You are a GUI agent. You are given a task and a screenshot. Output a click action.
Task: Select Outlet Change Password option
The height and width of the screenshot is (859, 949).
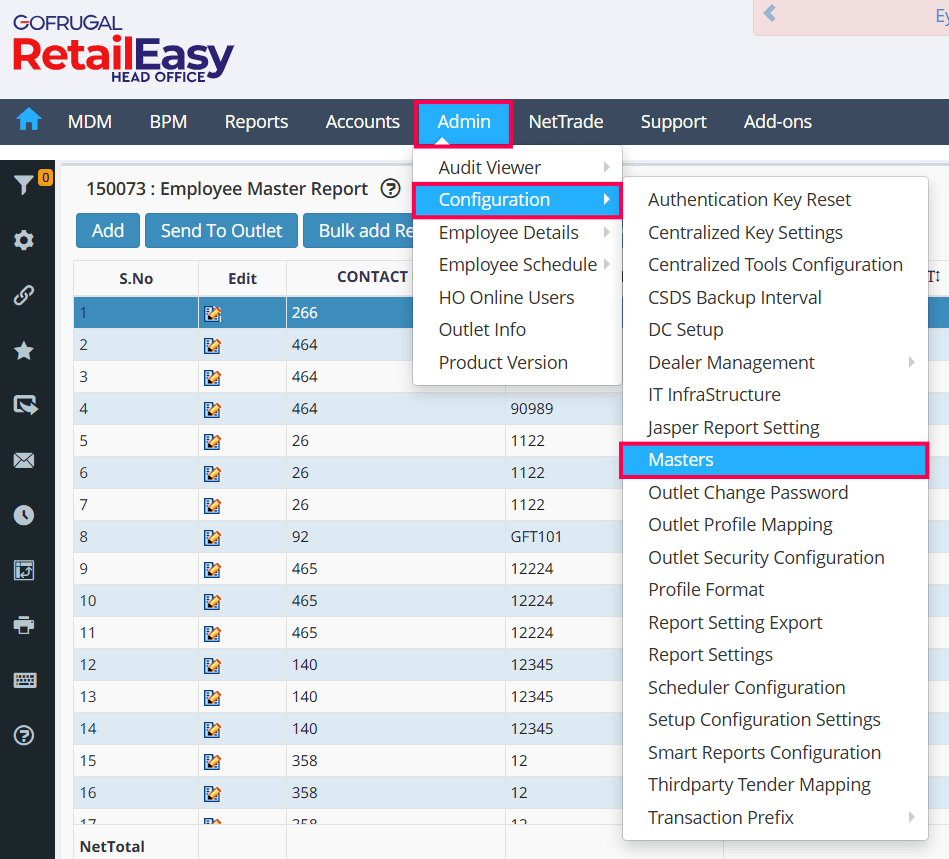tap(775, 493)
